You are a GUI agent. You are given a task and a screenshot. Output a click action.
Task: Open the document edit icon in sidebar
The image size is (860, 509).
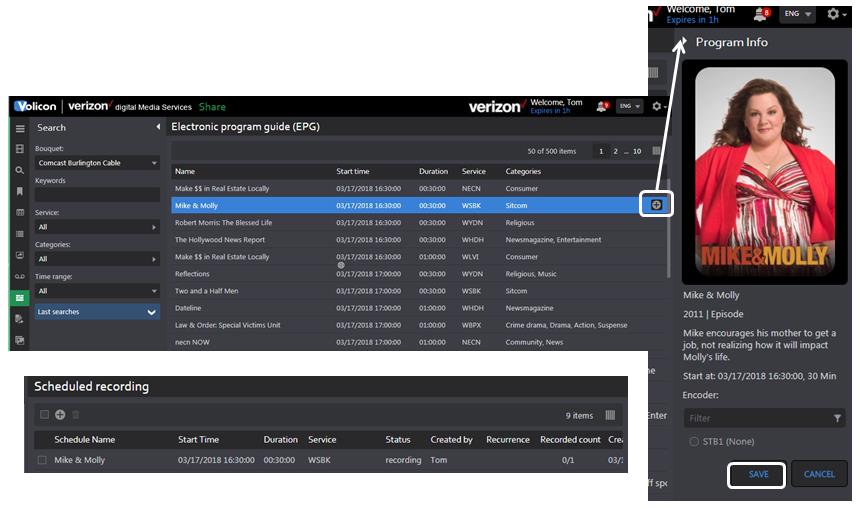point(20,319)
